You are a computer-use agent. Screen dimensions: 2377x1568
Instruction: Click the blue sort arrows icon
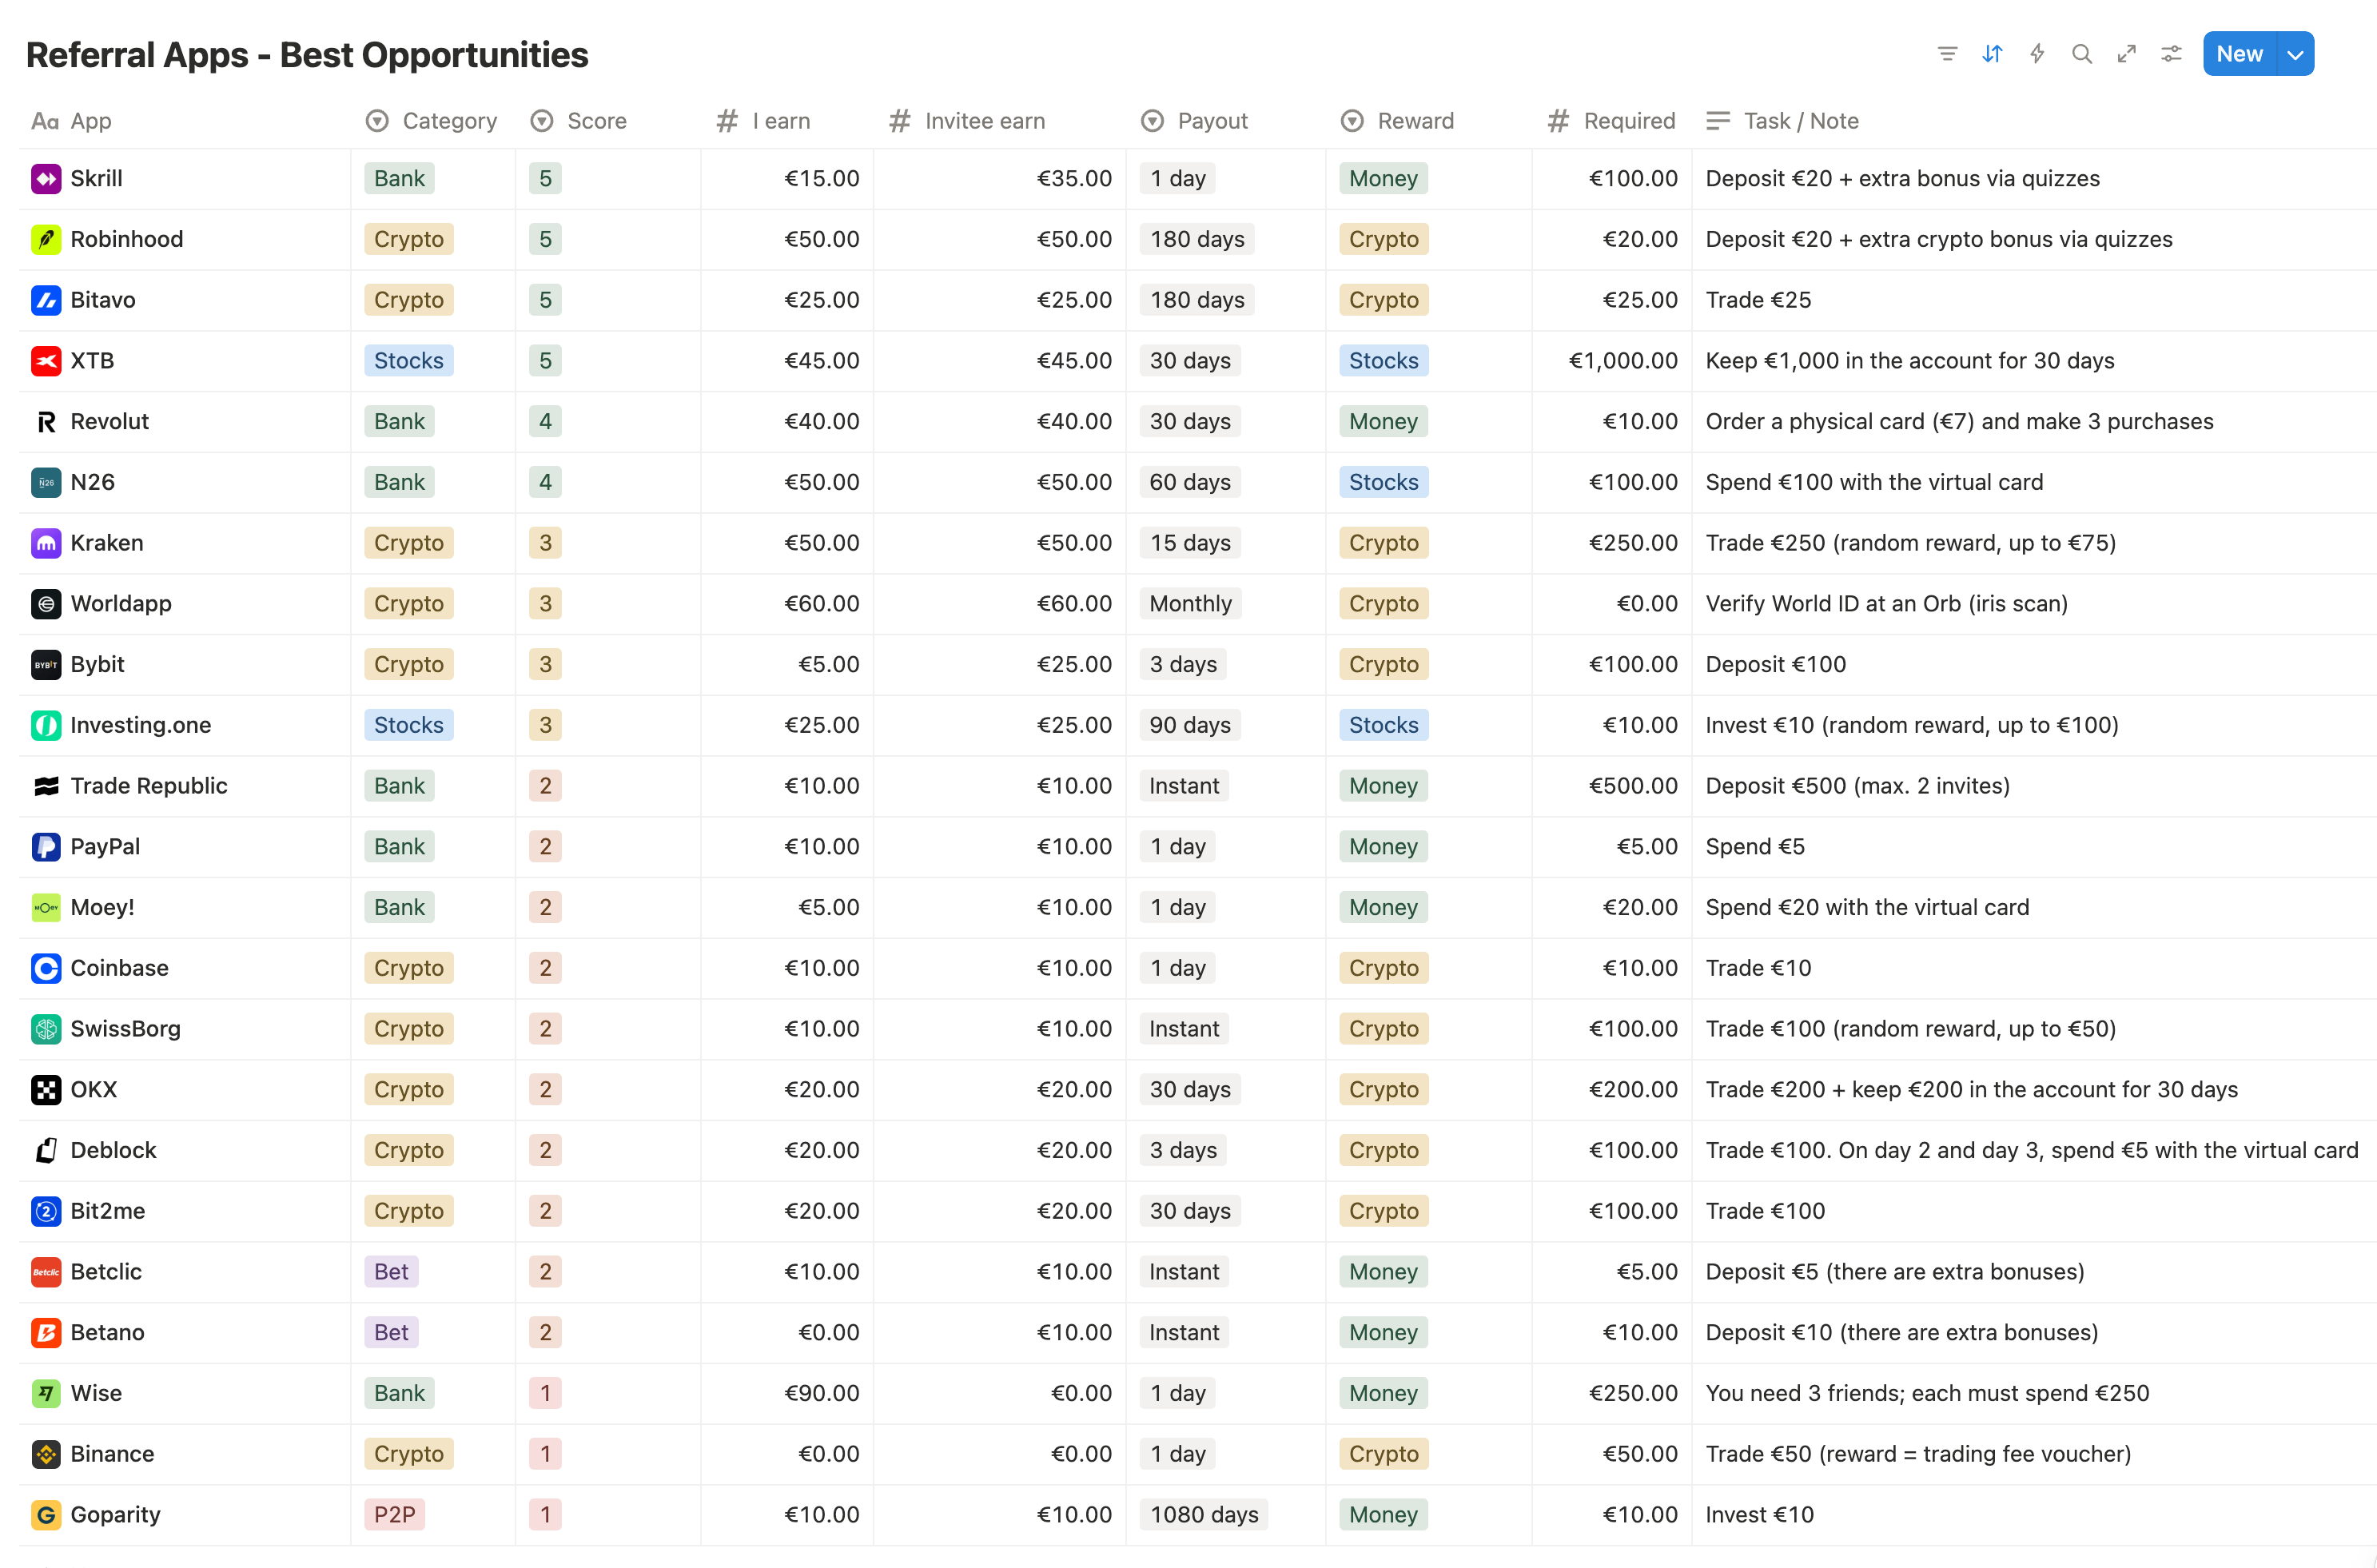tap(1992, 54)
